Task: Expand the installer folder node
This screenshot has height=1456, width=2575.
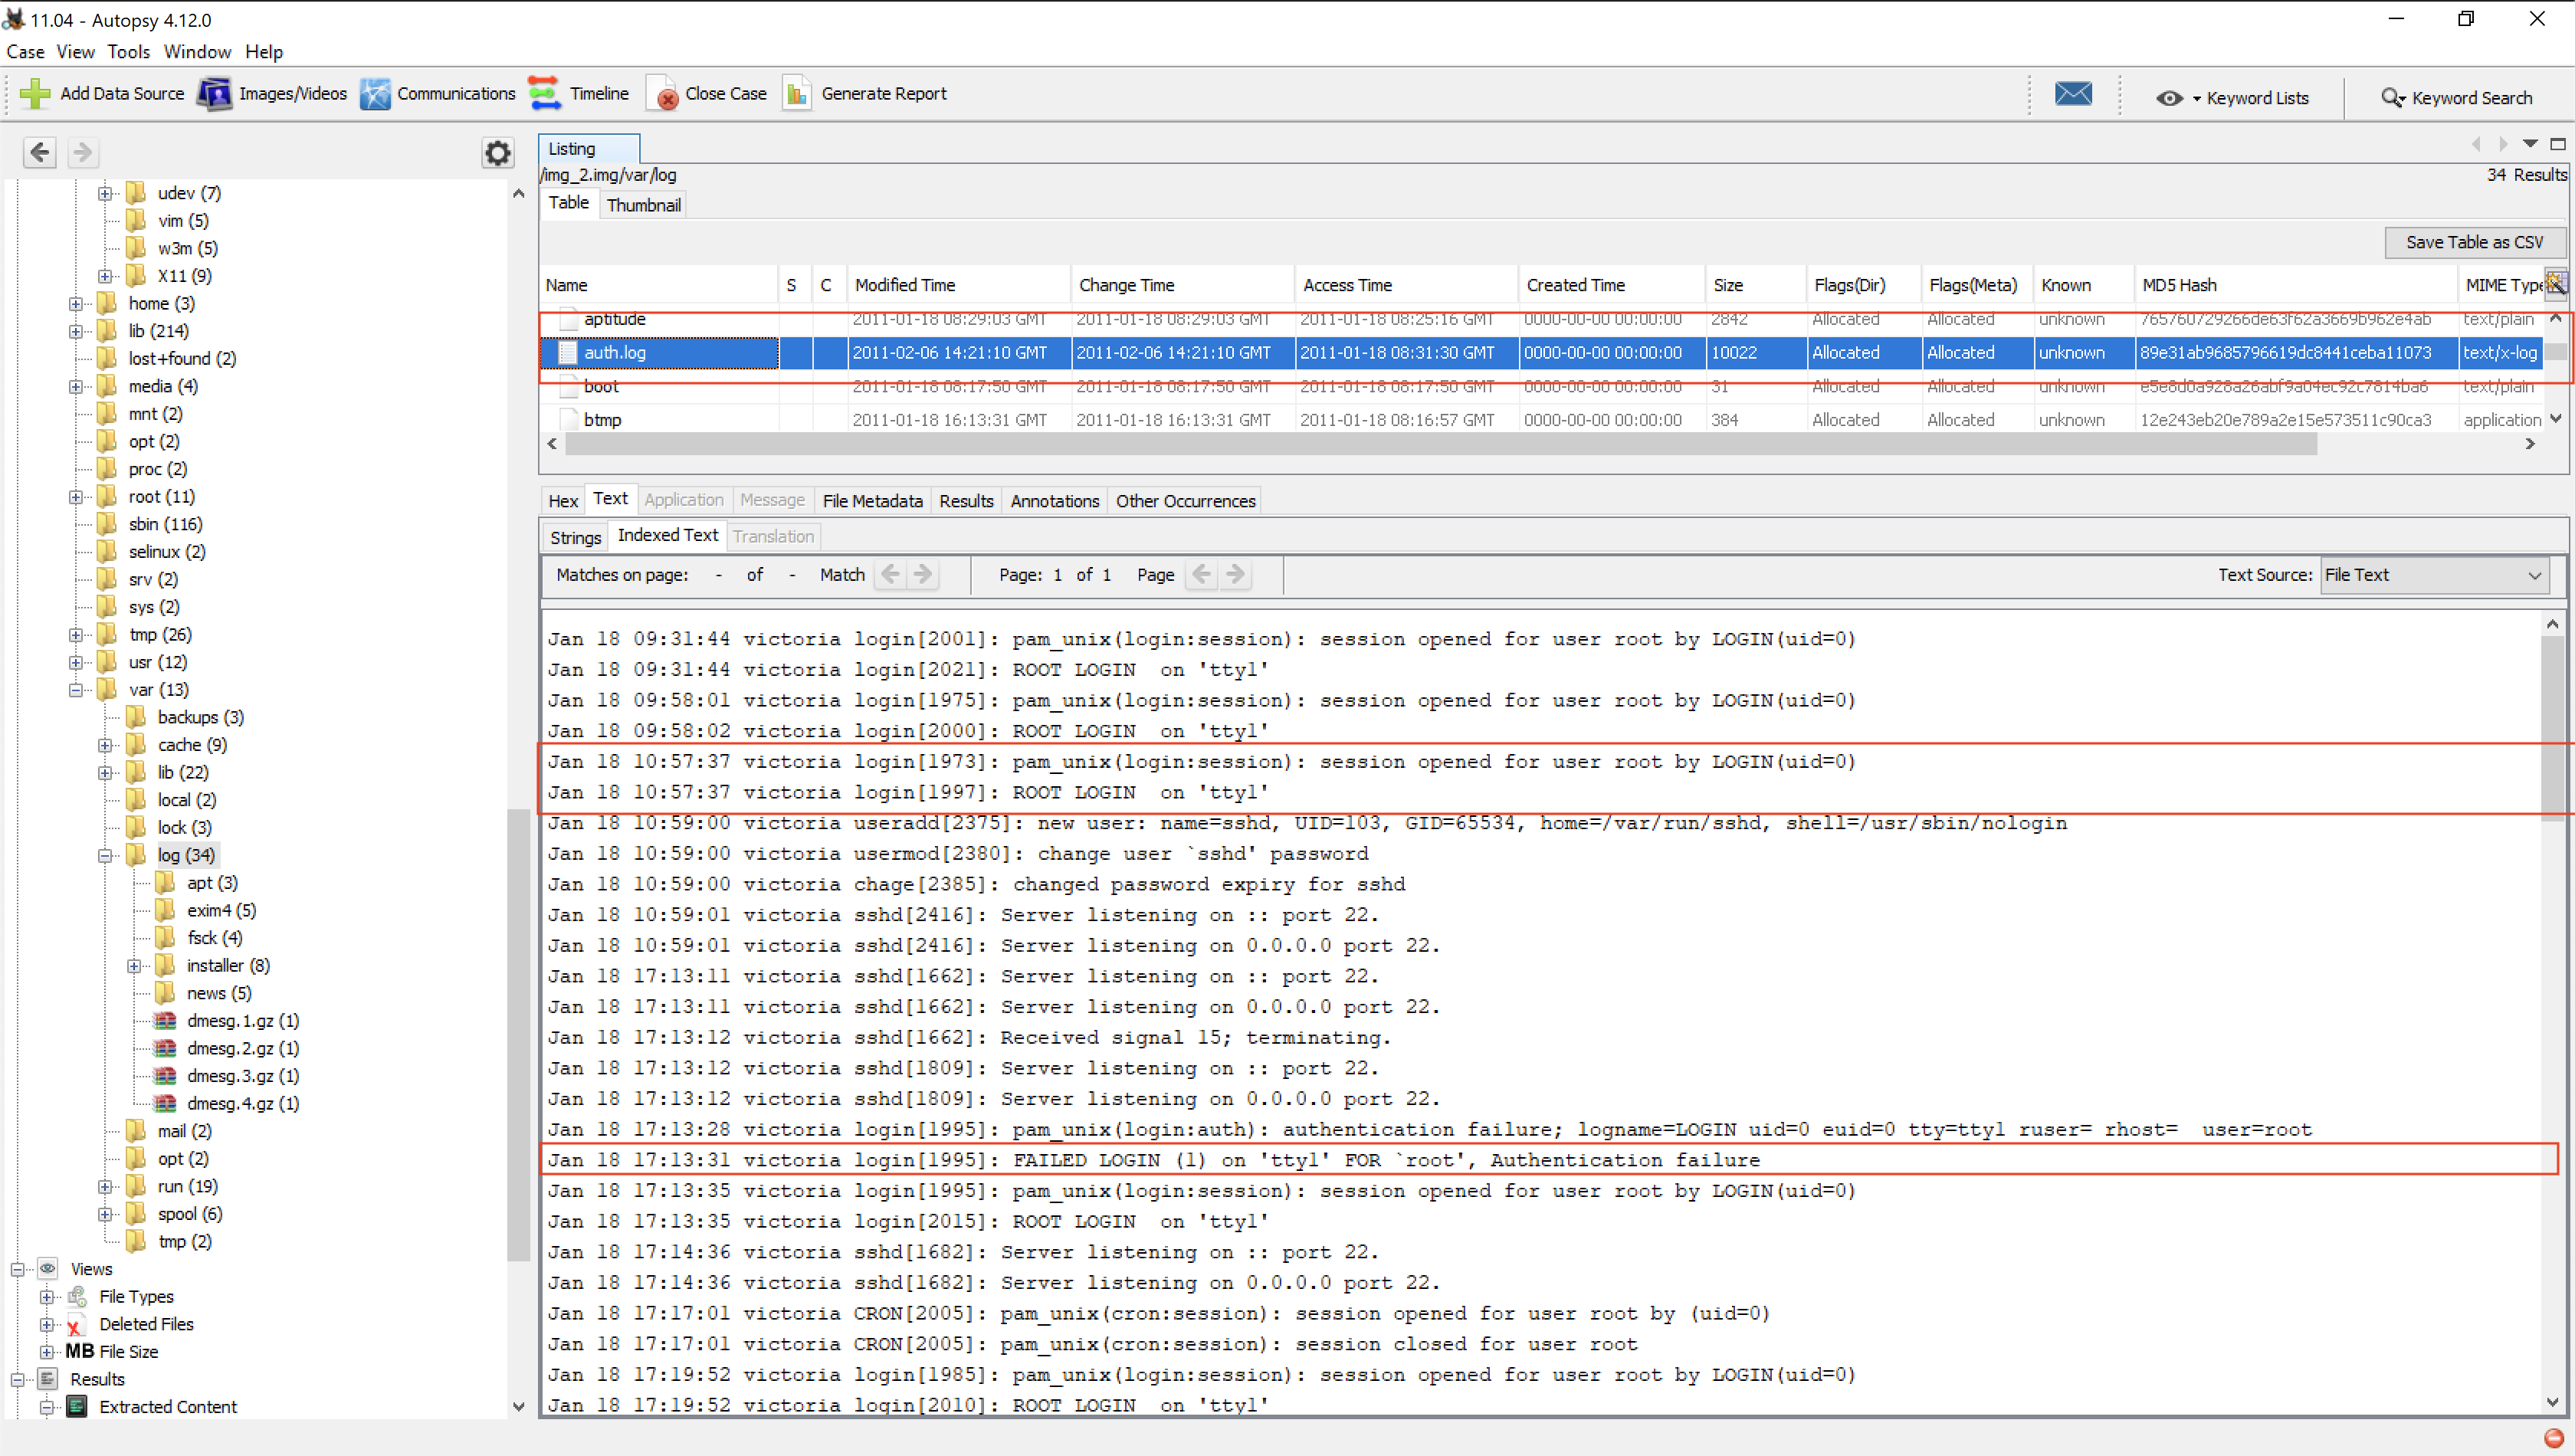Action: (134, 966)
